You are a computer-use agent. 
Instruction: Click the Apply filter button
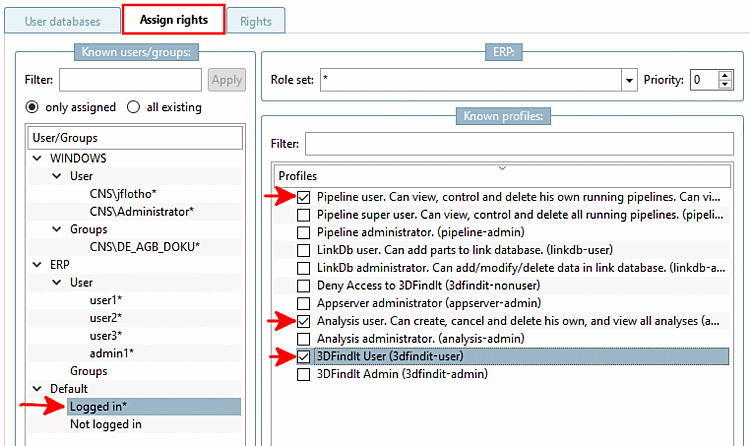coord(226,80)
